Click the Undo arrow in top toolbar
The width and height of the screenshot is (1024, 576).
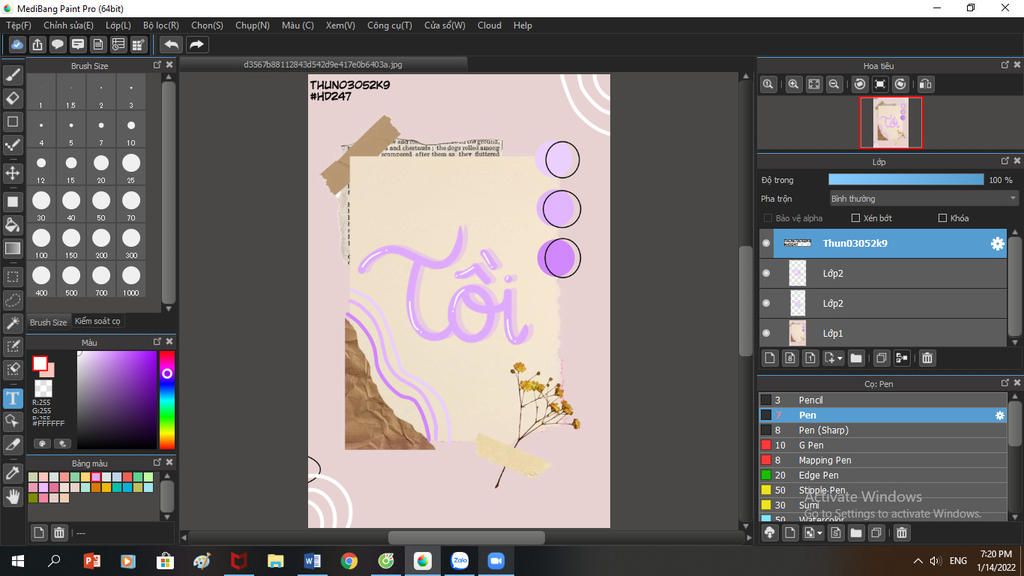[x=171, y=44]
